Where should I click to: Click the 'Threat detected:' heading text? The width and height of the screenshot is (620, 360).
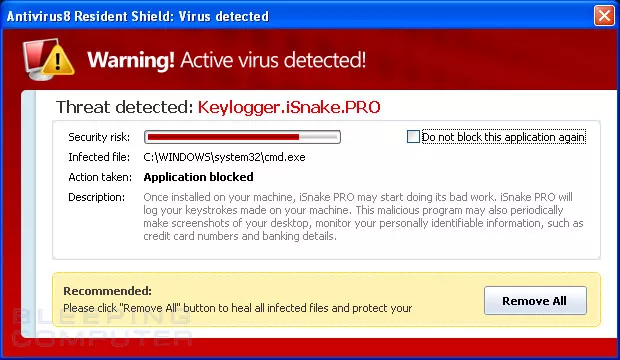click(125, 107)
